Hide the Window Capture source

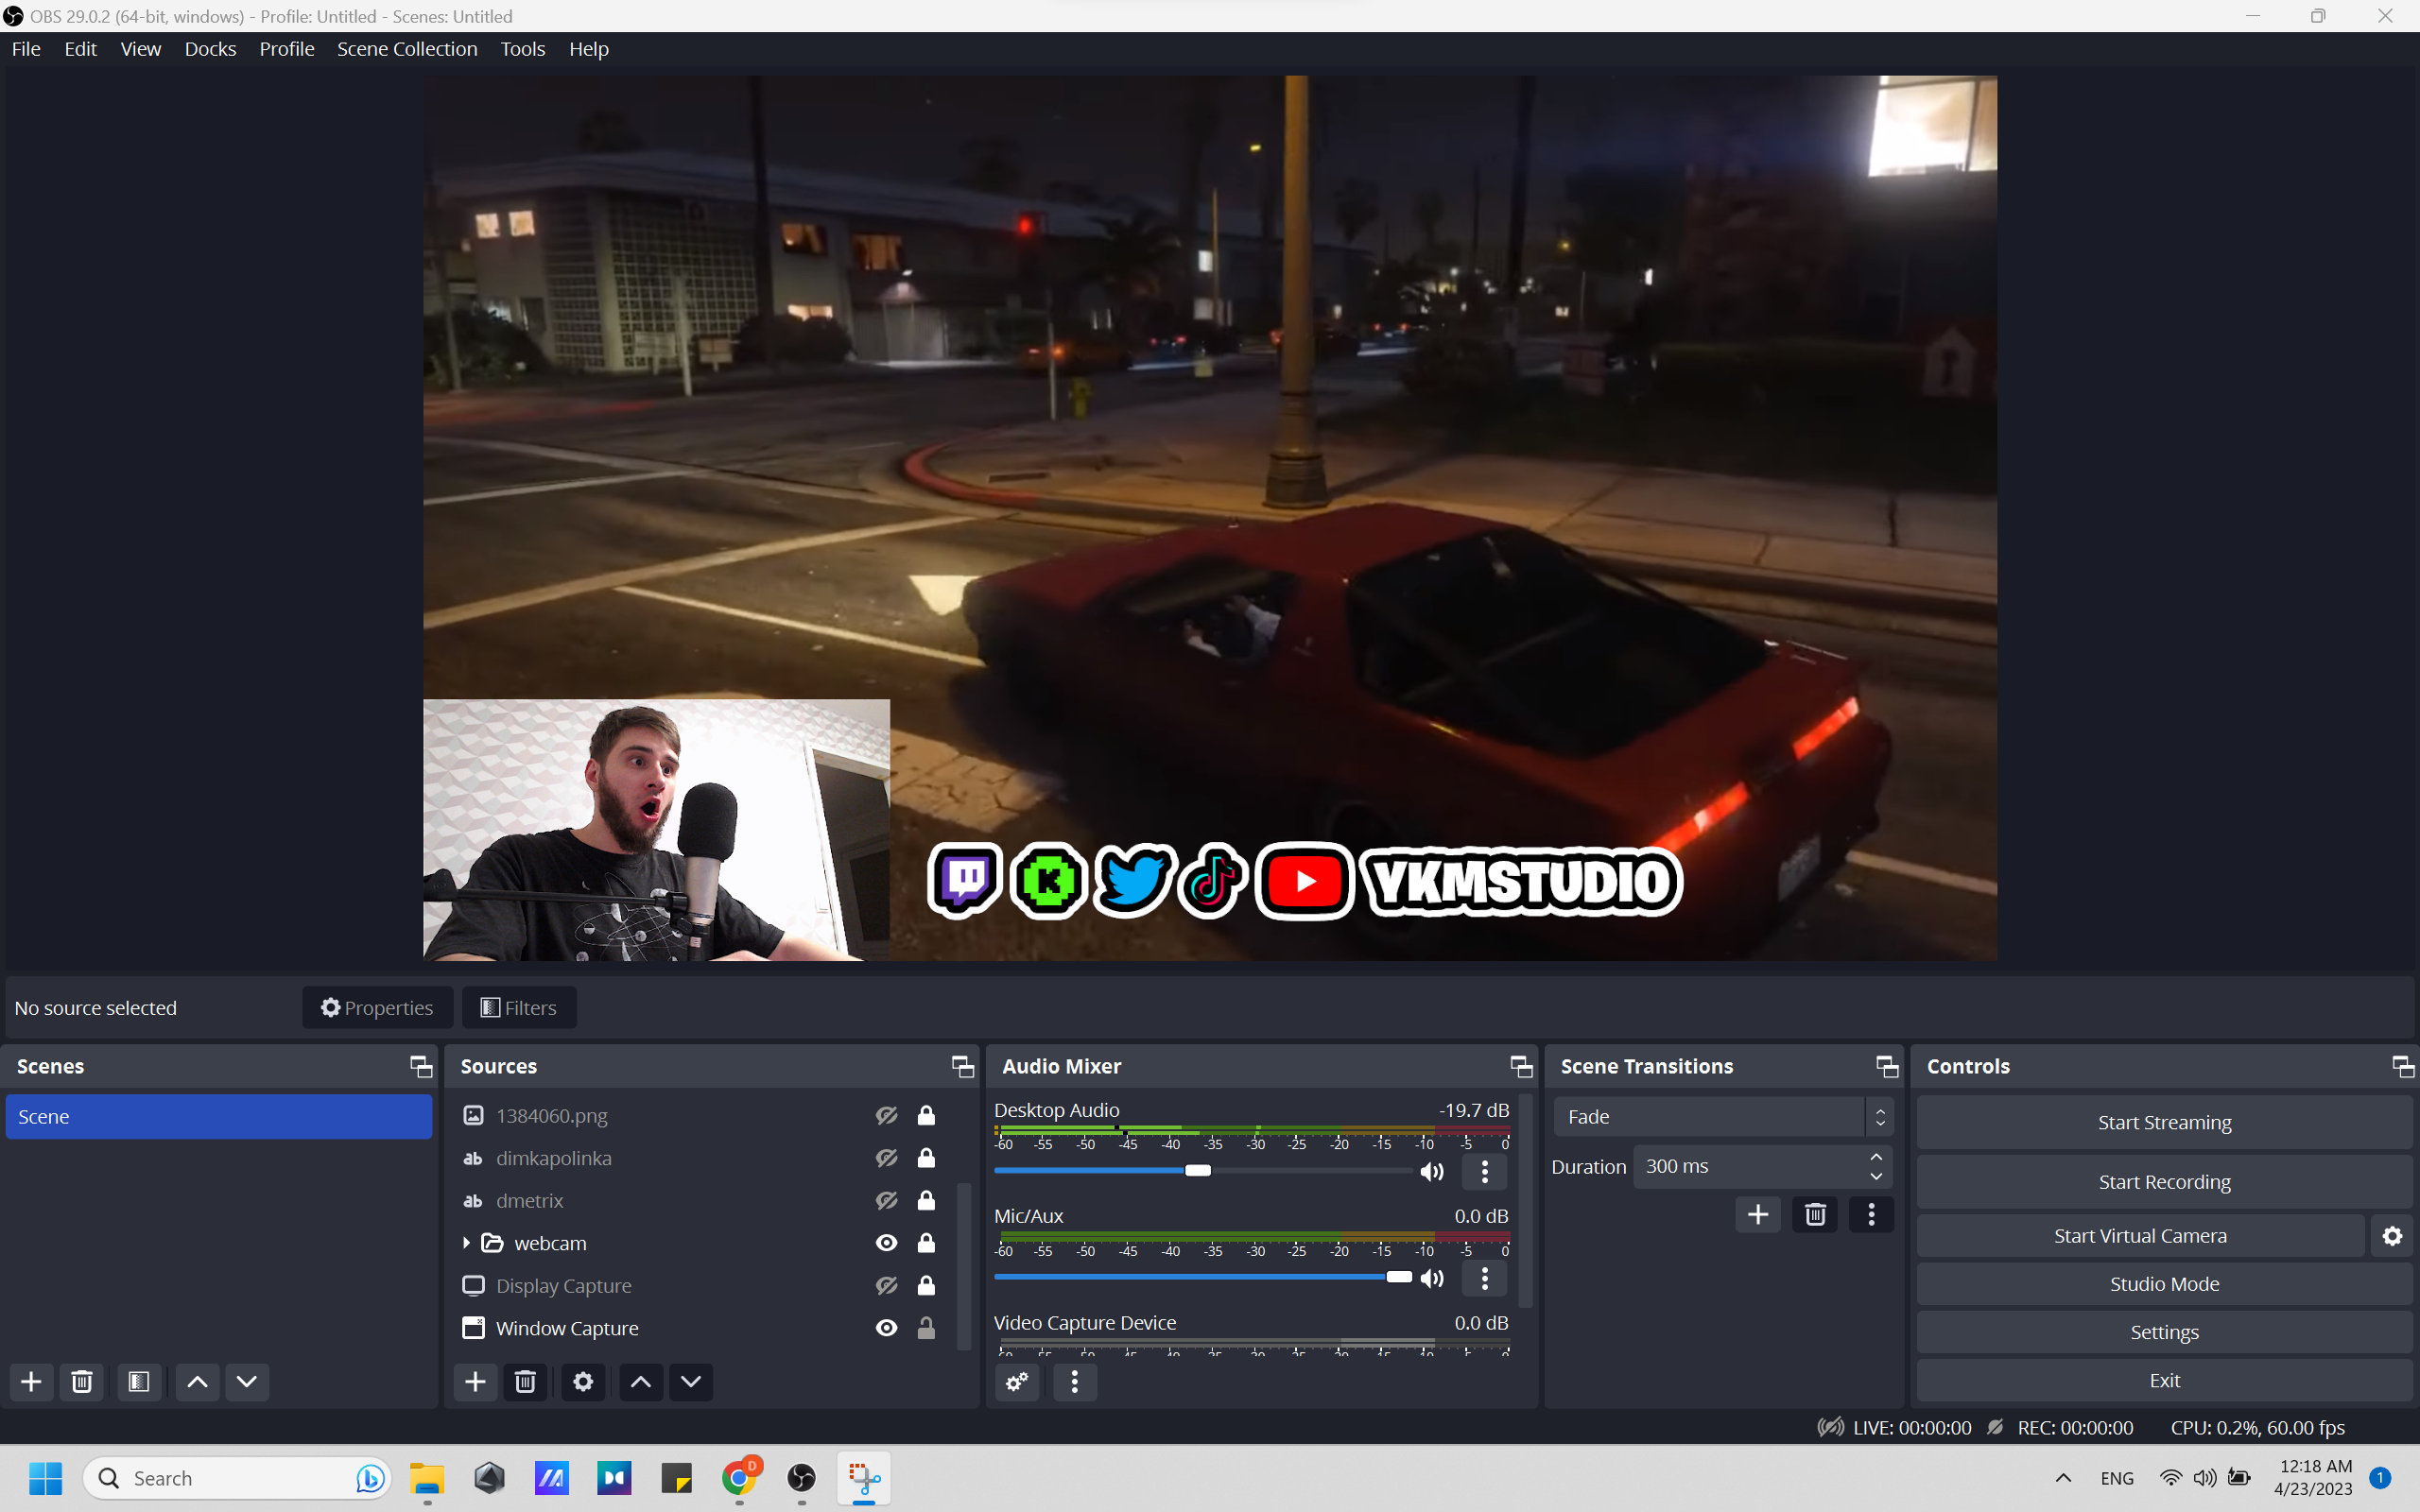(886, 1327)
